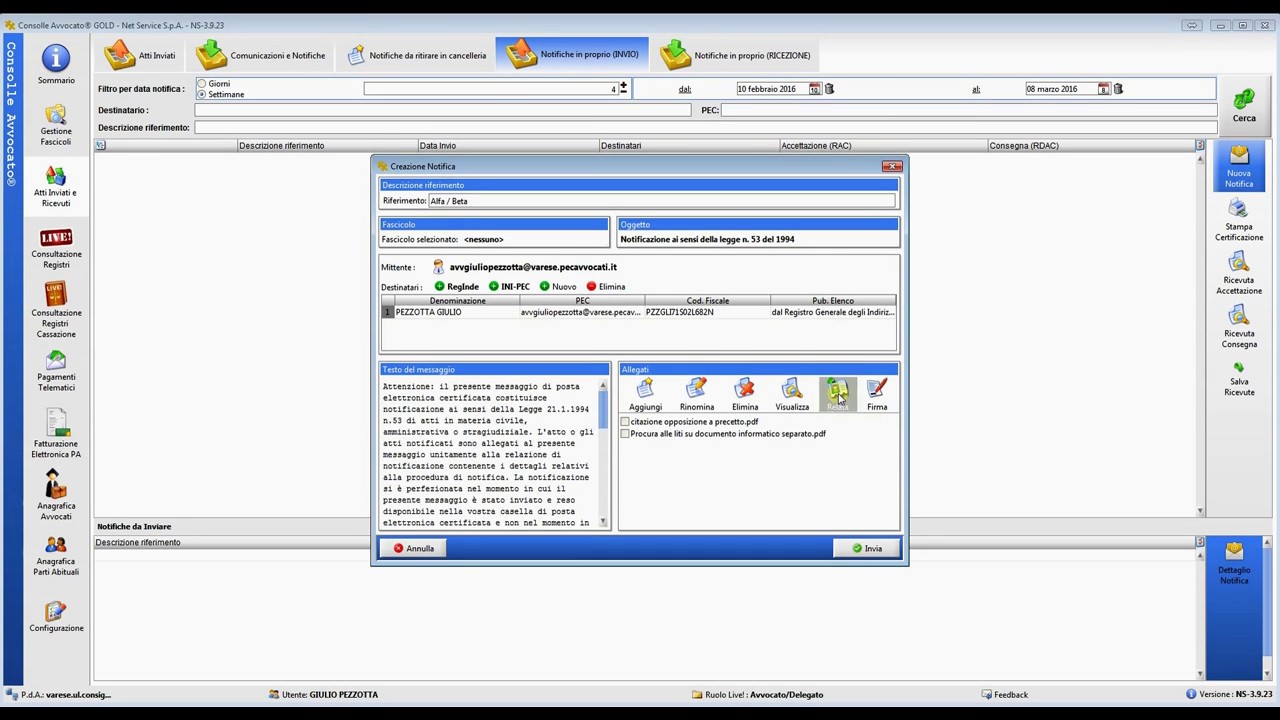Click the Riferimento input field
The height and width of the screenshot is (720, 1280).
coord(662,201)
